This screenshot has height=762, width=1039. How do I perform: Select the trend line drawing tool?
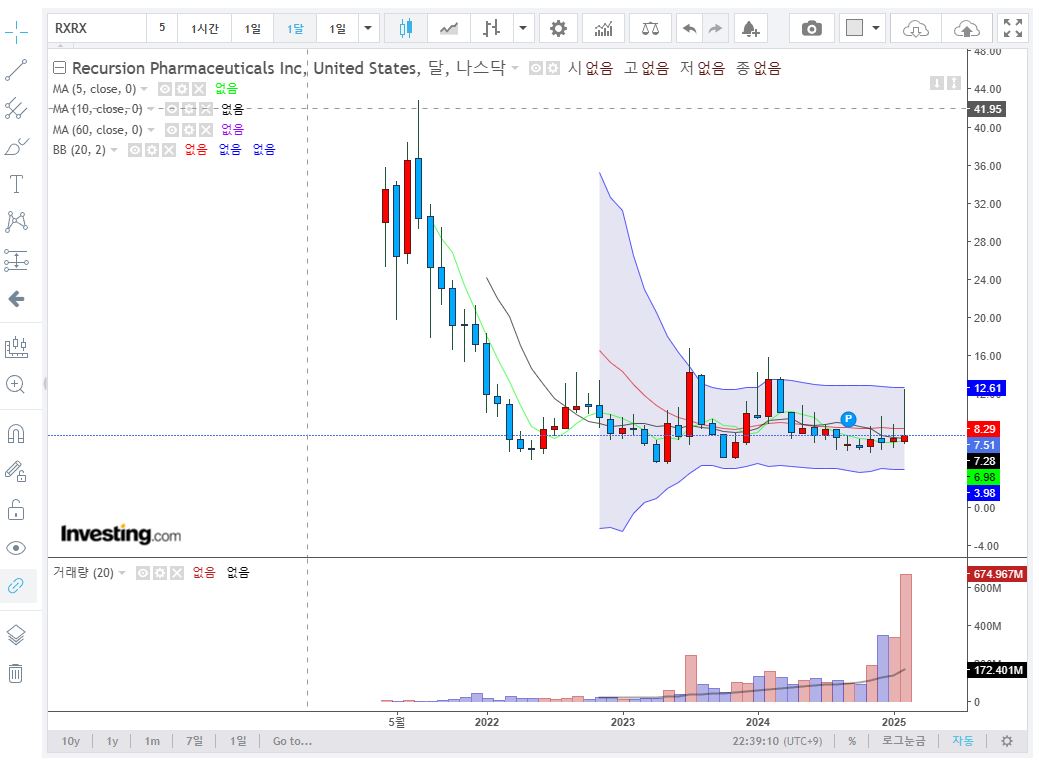pos(16,70)
